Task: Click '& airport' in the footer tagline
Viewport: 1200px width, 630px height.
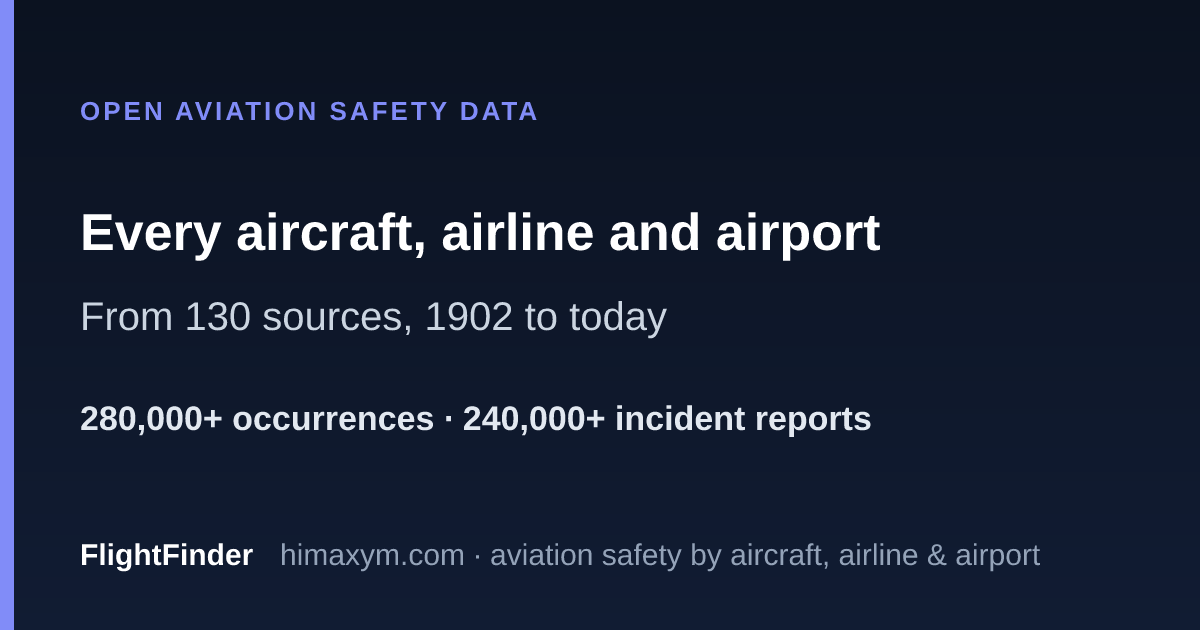Action: pos(983,555)
